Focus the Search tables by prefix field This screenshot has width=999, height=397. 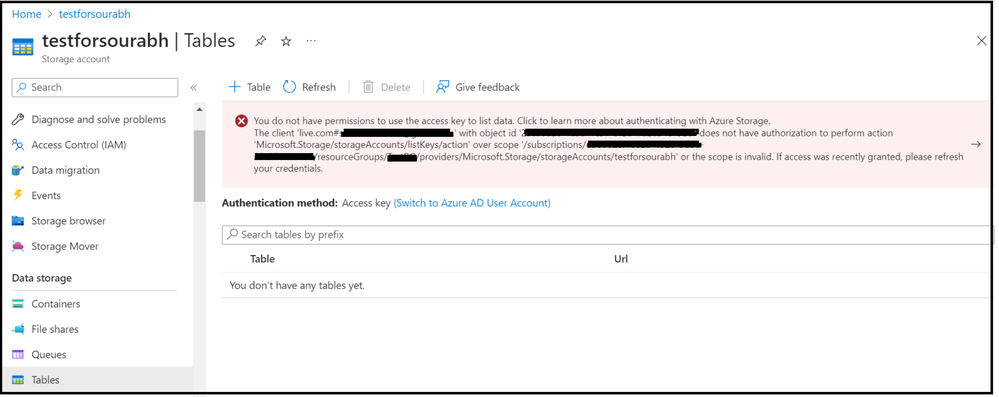[x=607, y=235]
